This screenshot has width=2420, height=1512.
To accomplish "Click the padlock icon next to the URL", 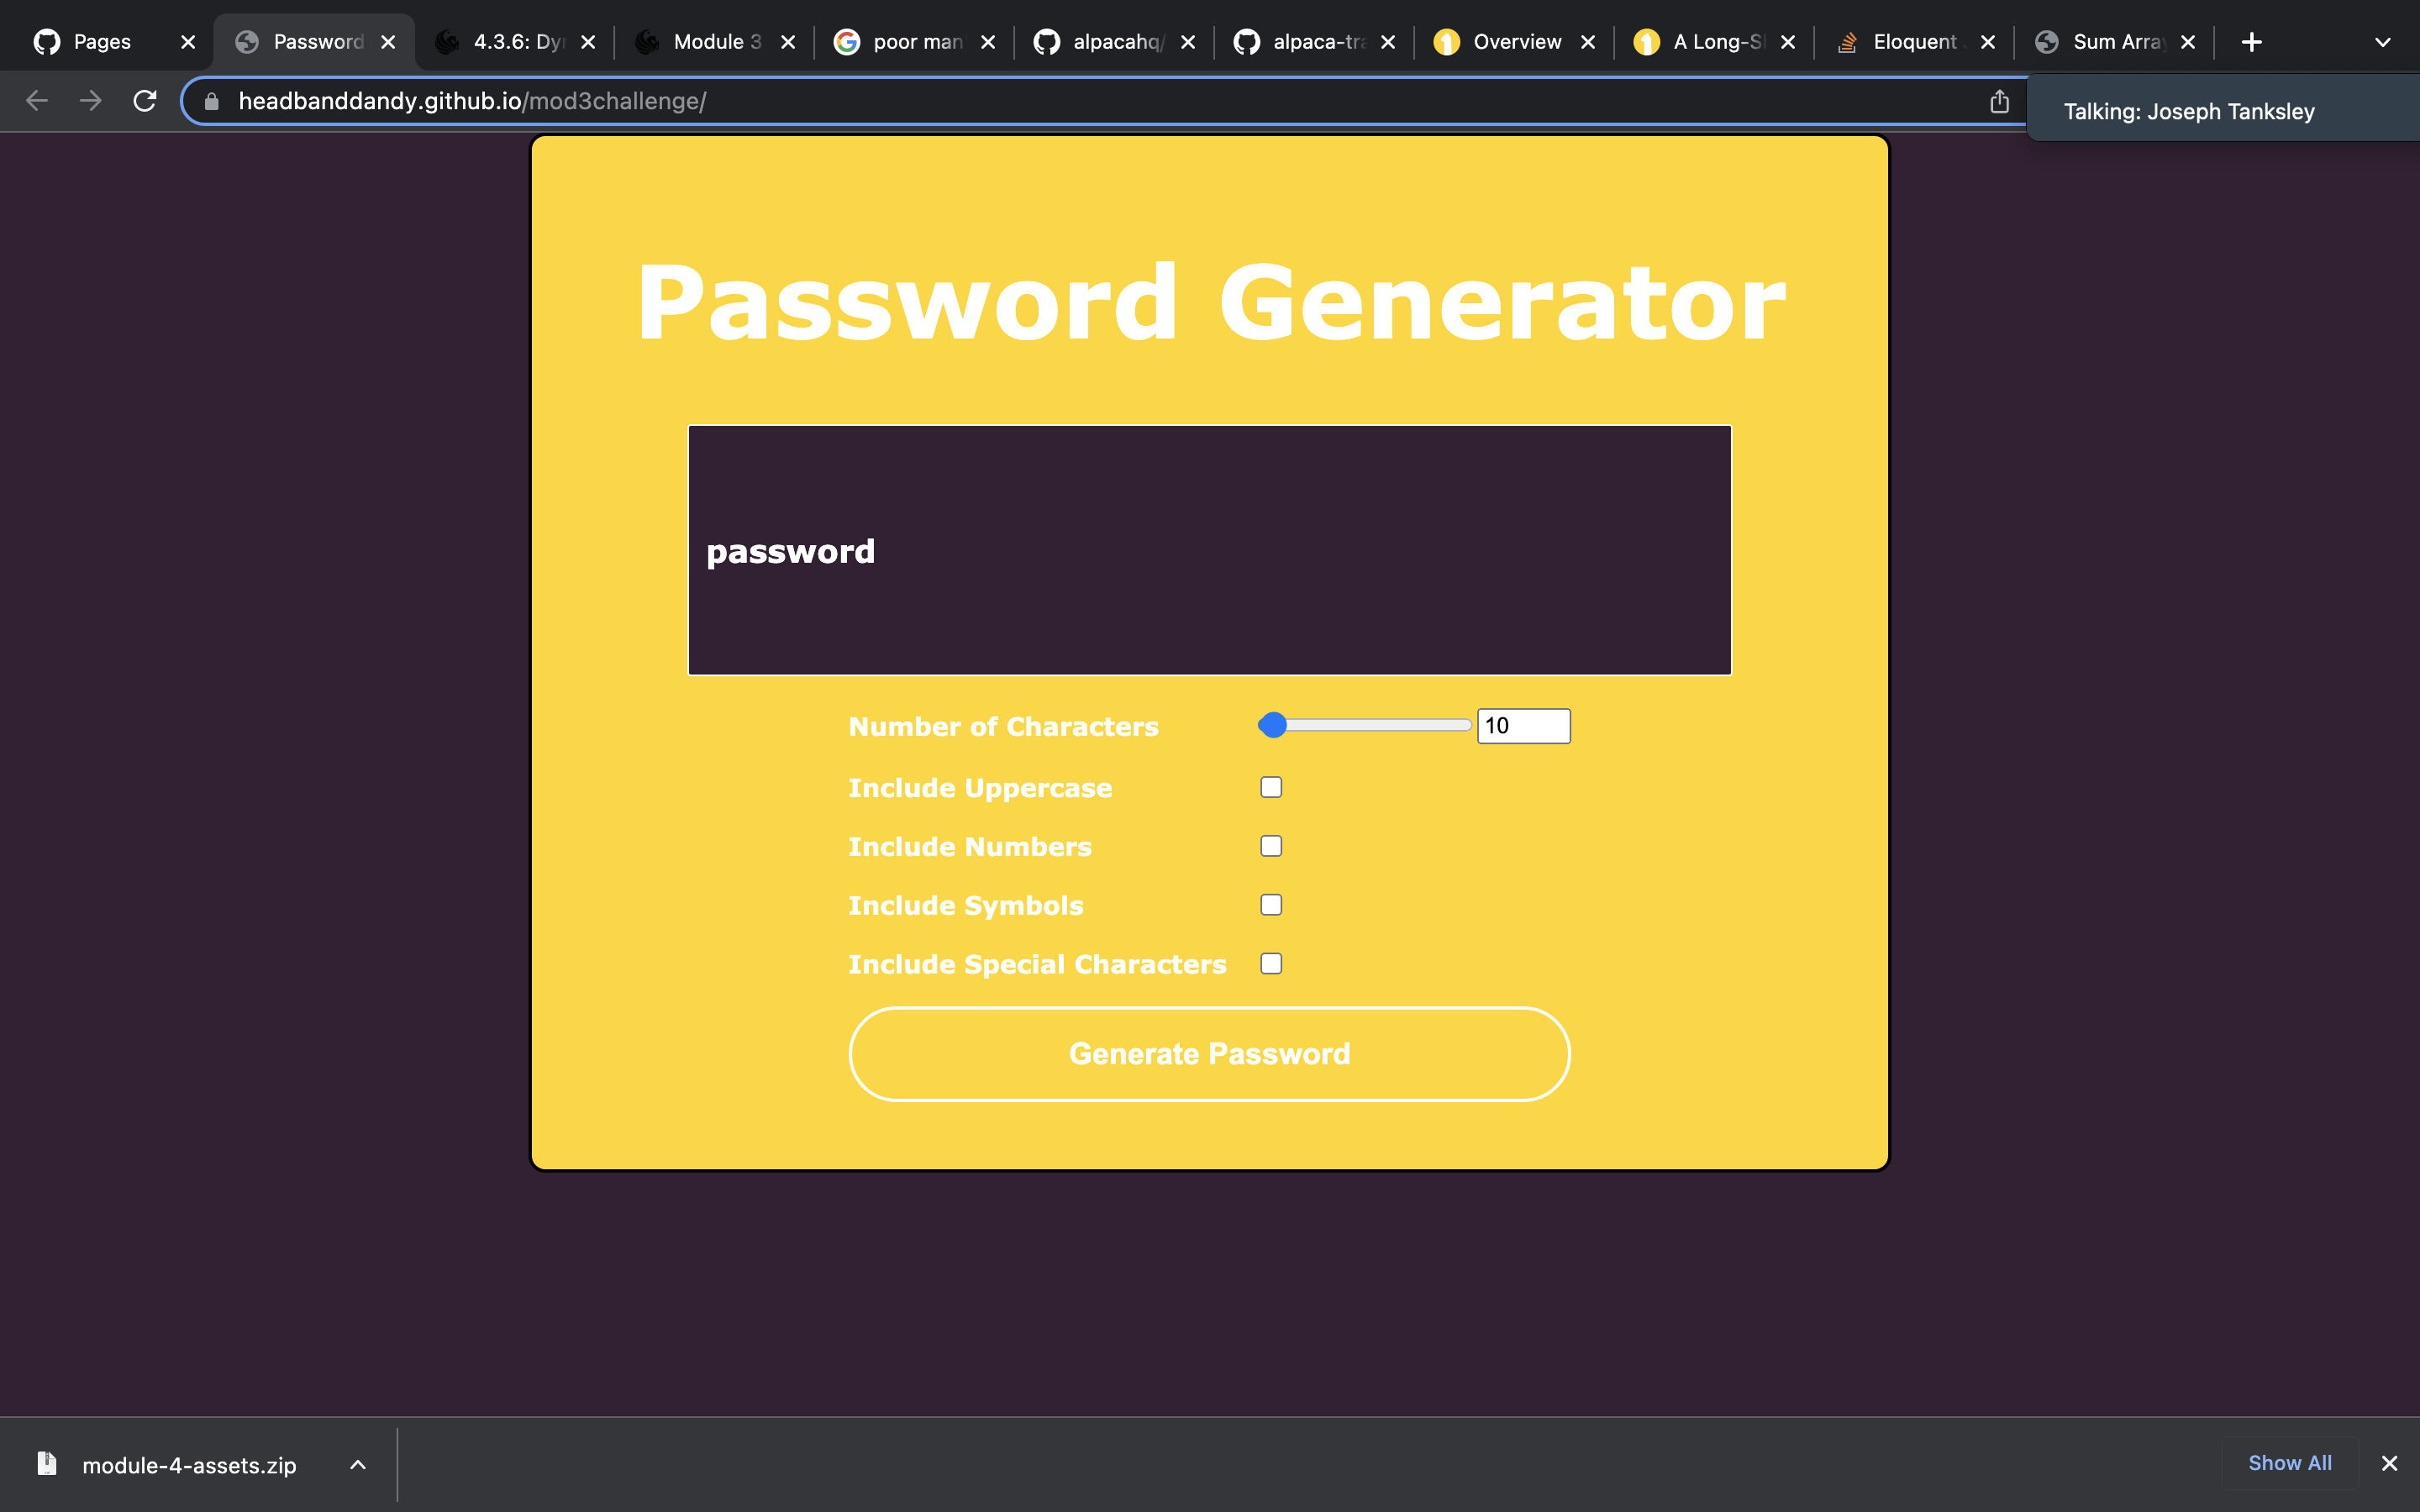I will [x=211, y=100].
